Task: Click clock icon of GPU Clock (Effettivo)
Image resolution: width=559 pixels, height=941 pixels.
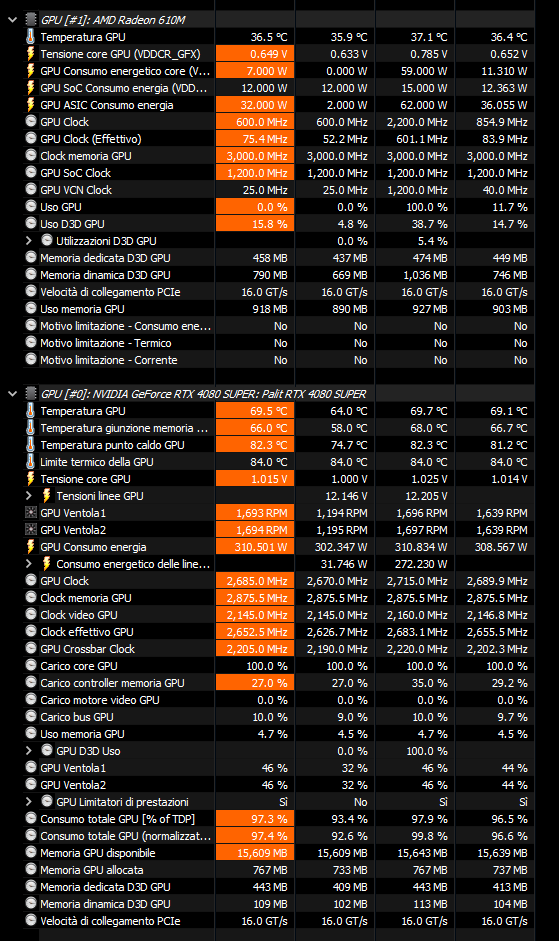Action: (x=31, y=138)
